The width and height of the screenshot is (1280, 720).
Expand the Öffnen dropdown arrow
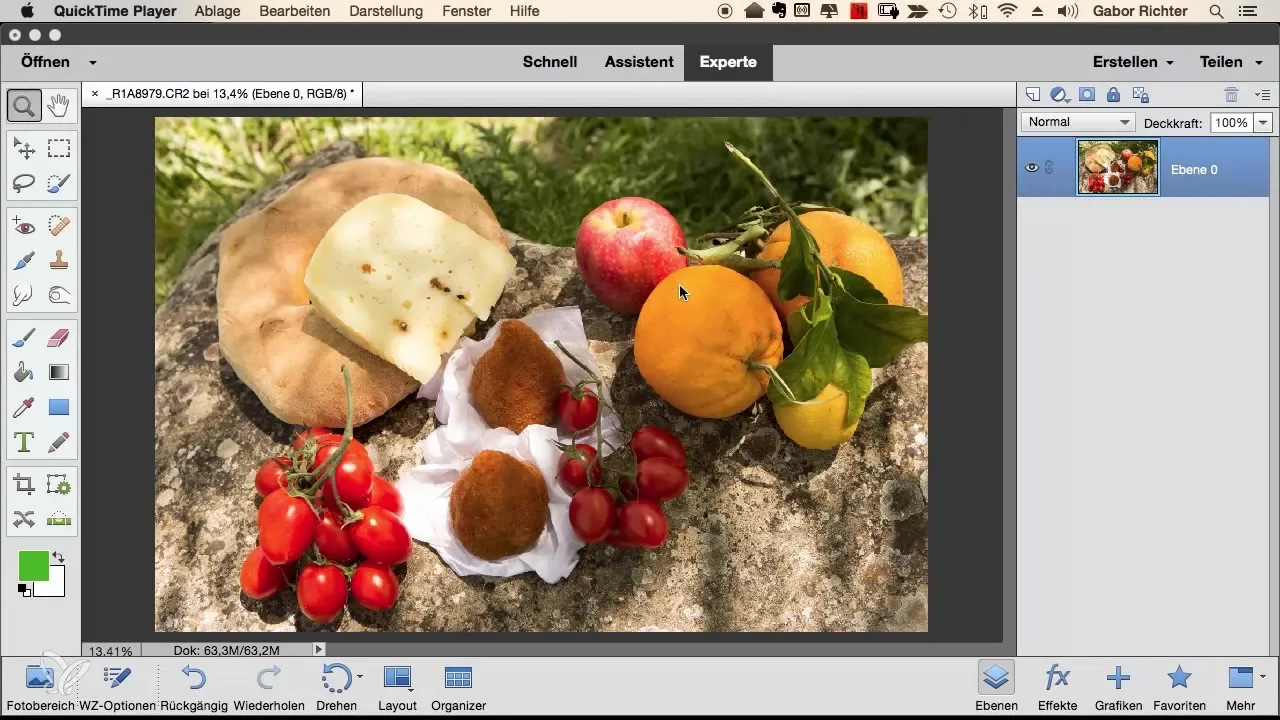point(92,62)
